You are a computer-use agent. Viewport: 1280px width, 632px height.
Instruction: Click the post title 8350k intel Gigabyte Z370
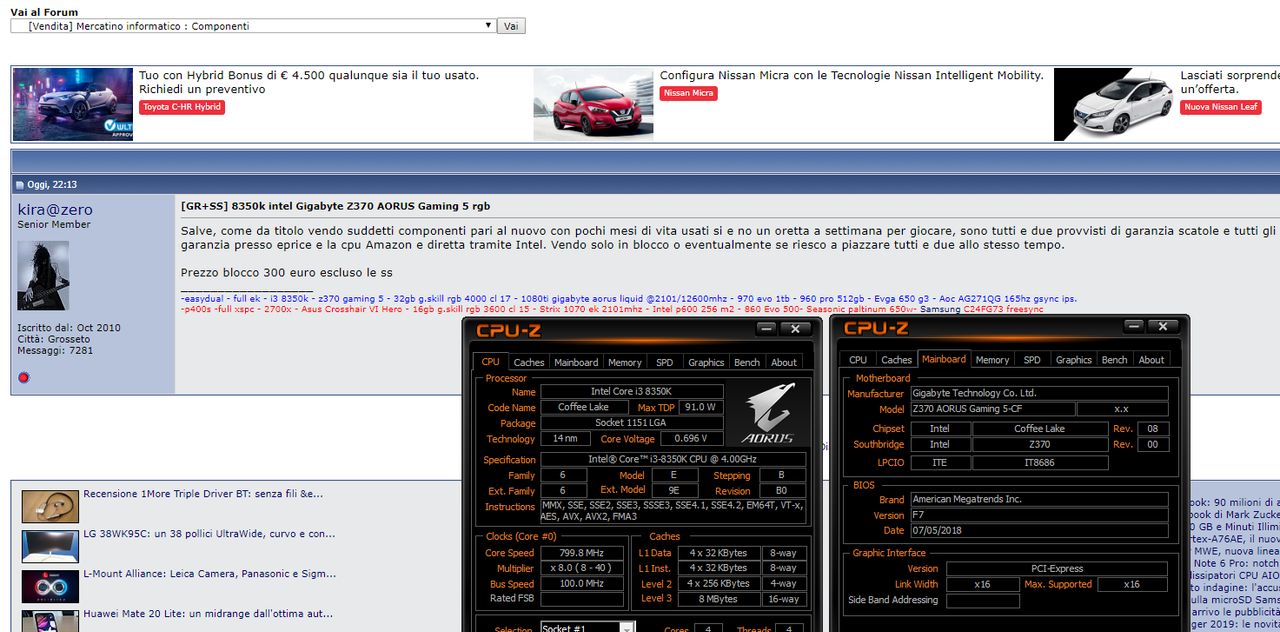click(336, 206)
